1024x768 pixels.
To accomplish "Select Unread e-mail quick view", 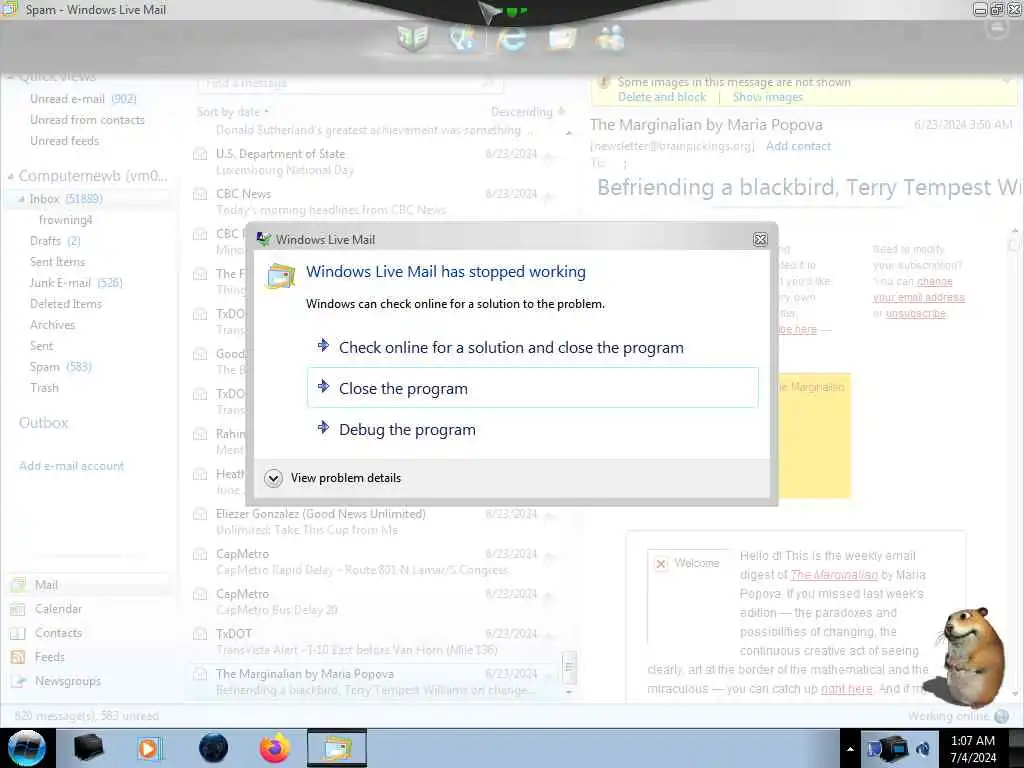I will click(x=83, y=99).
